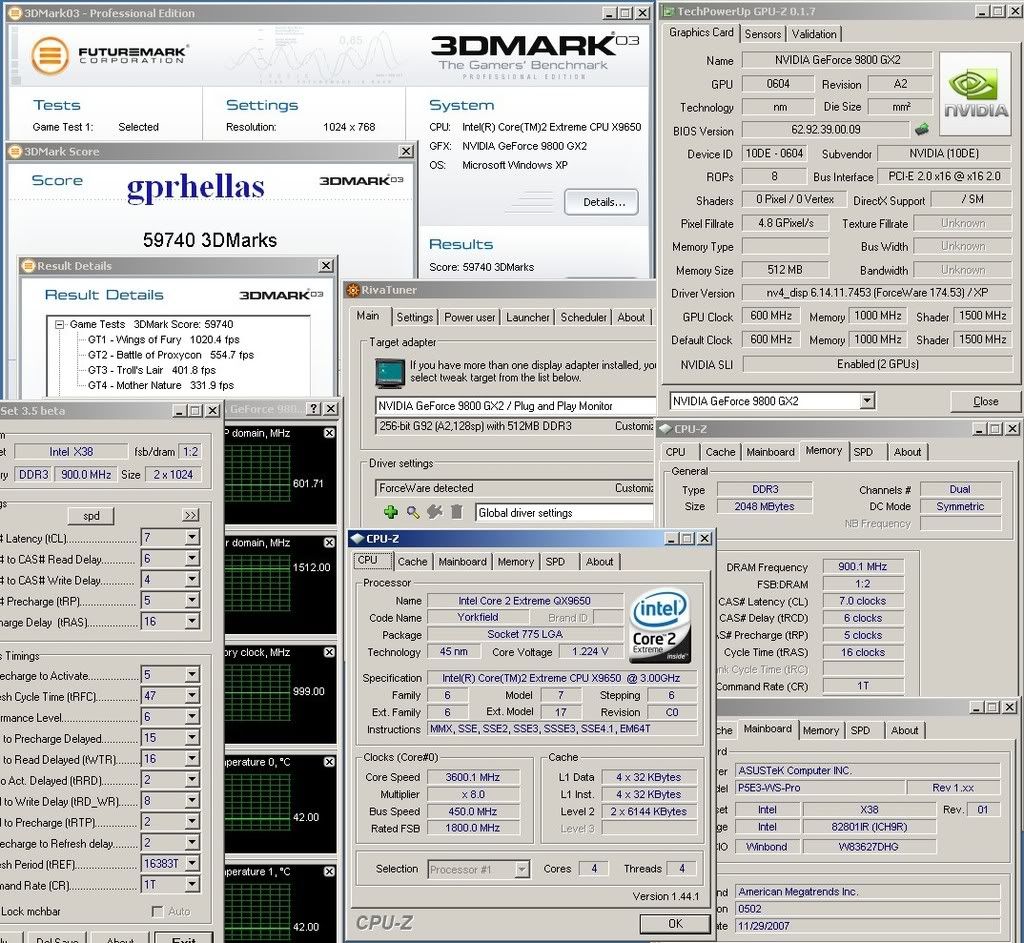Image resolution: width=1024 pixels, height=943 pixels.
Task: Close the 3DMark Score window
Action: [406, 152]
